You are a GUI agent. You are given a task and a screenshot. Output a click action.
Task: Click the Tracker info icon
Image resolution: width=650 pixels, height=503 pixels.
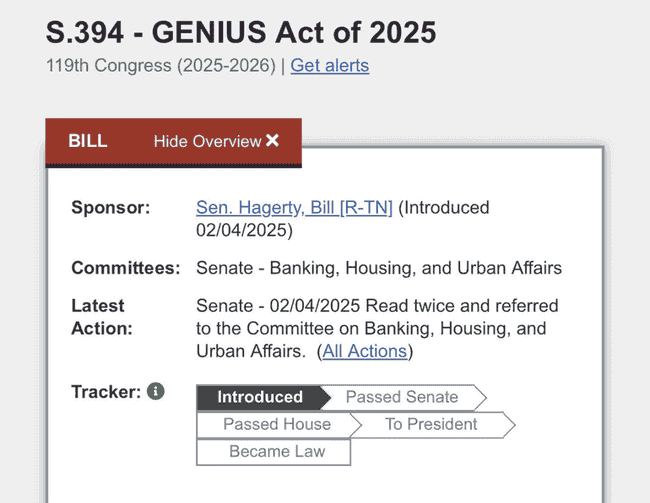(156, 391)
